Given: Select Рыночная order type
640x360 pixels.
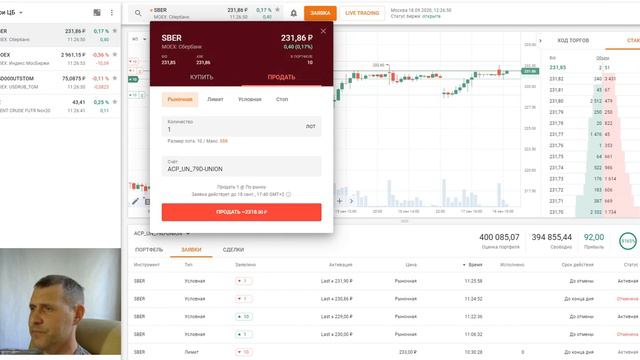Looking at the screenshot, I should 180,99.
